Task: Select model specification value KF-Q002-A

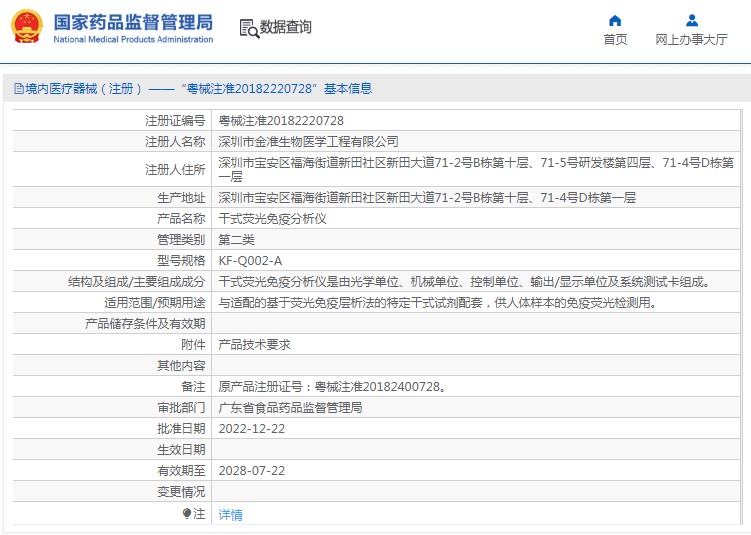Action: click(x=250, y=261)
